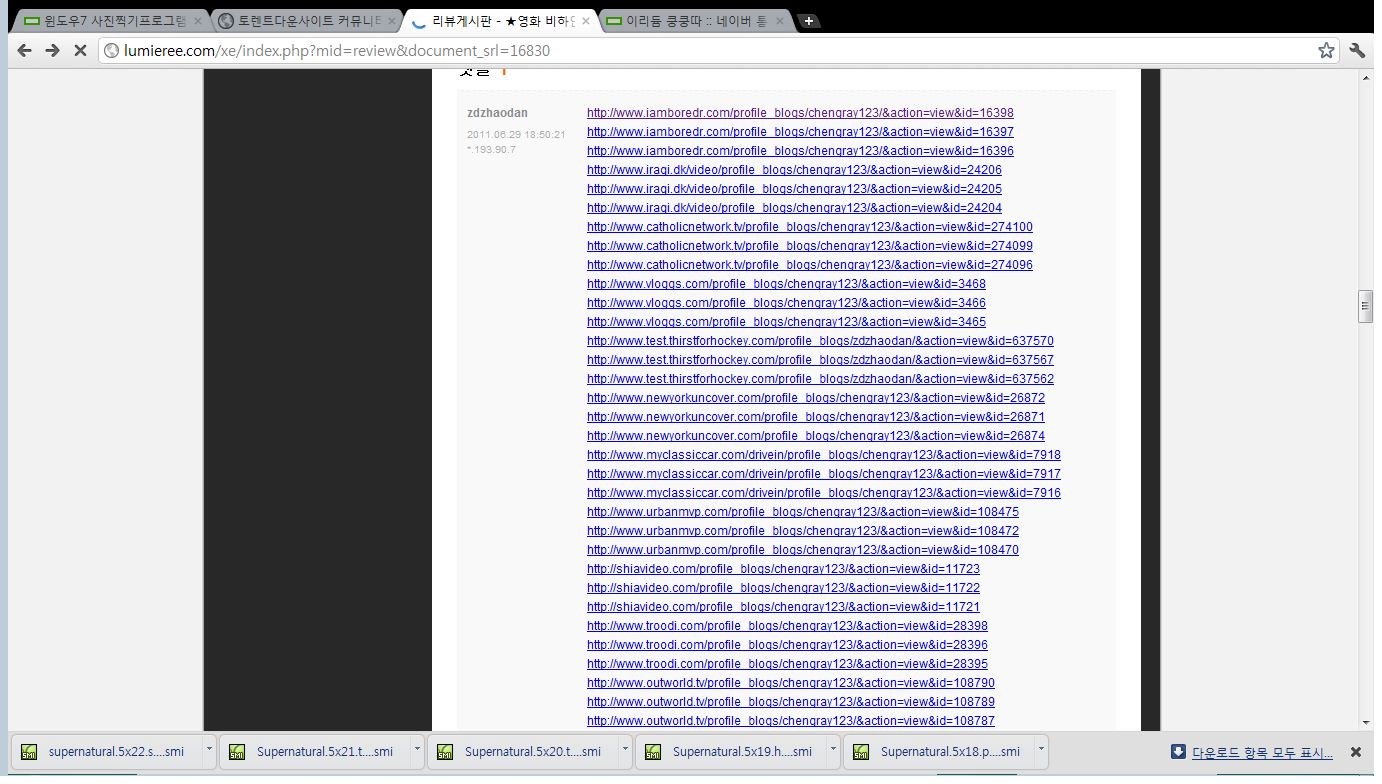This screenshot has height=784, width=1382.
Task: Open the vloggs.com link ending id=3465
Action: pyautogui.click(x=786, y=322)
